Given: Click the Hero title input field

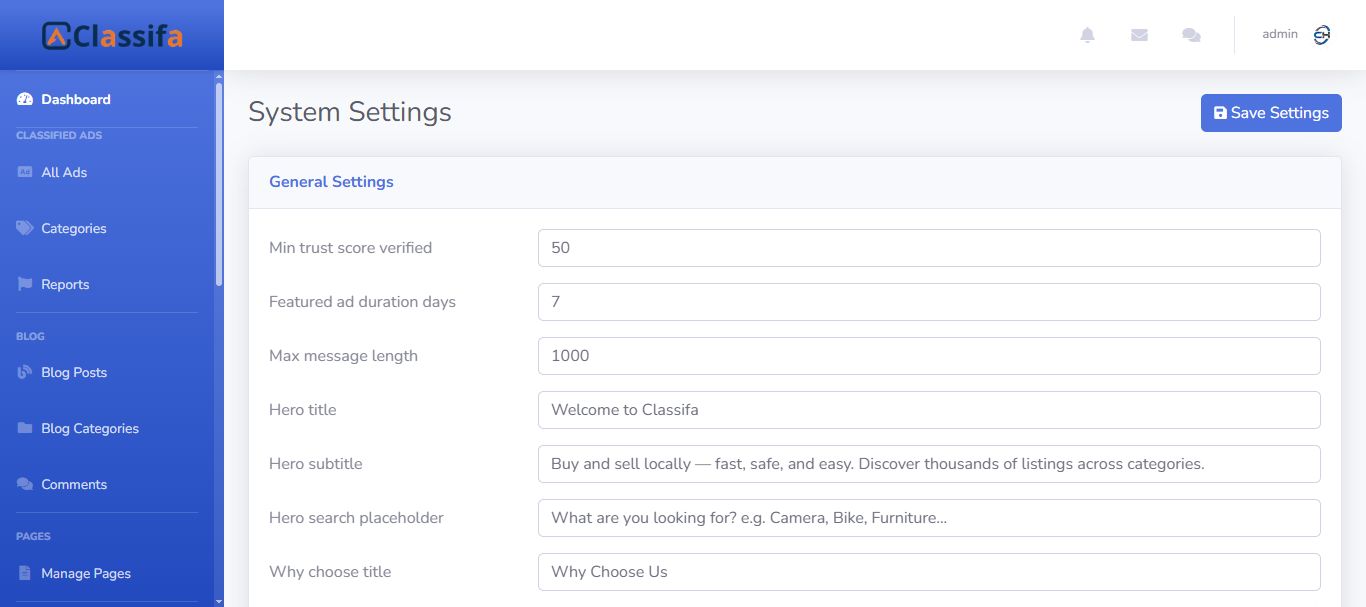Looking at the screenshot, I should point(928,410).
